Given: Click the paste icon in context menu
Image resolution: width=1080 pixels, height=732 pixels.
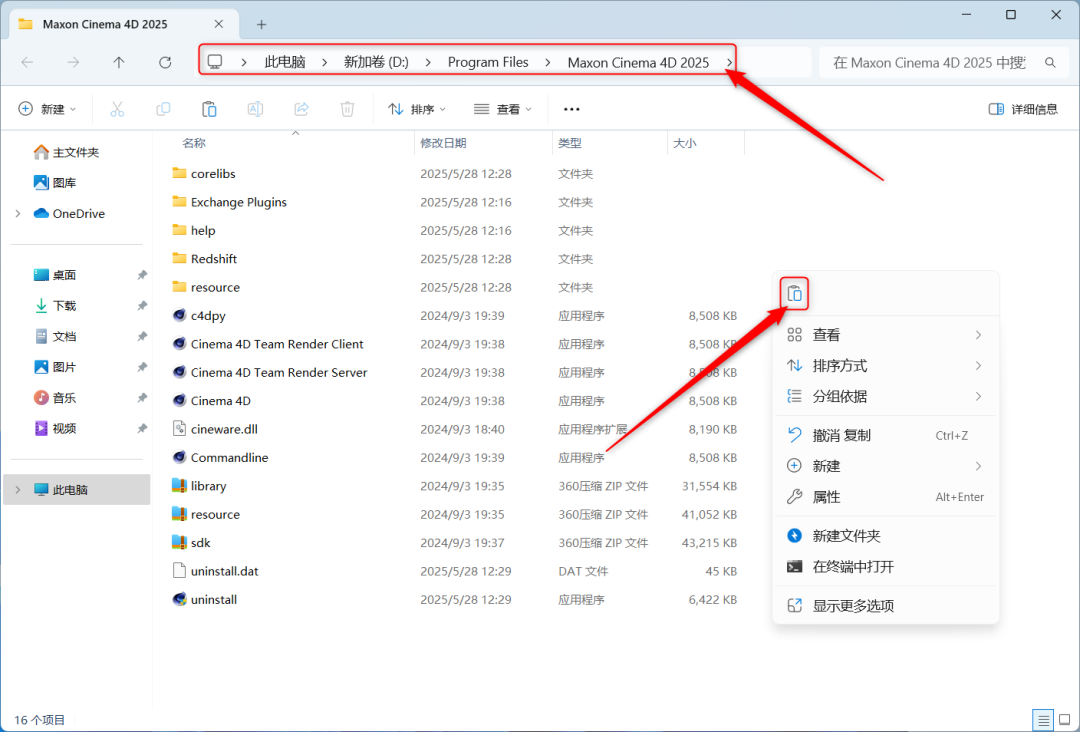Looking at the screenshot, I should pyautogui.click(x=794, y=293).
